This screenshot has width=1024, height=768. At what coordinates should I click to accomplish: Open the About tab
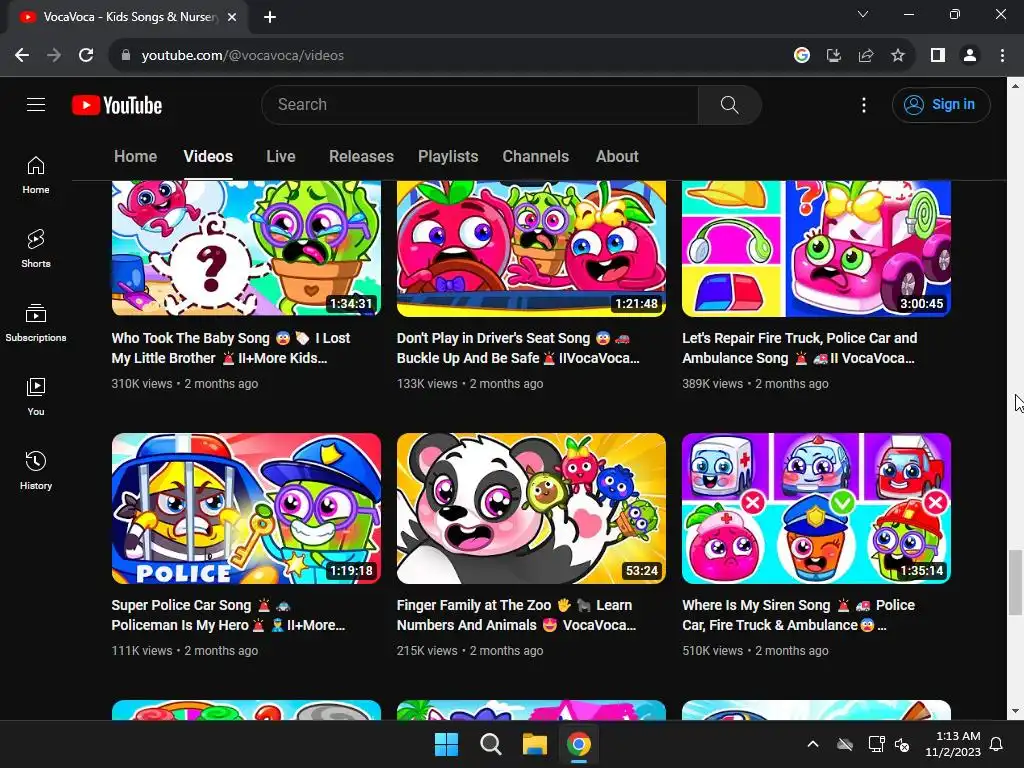click(x=616, y=157)
